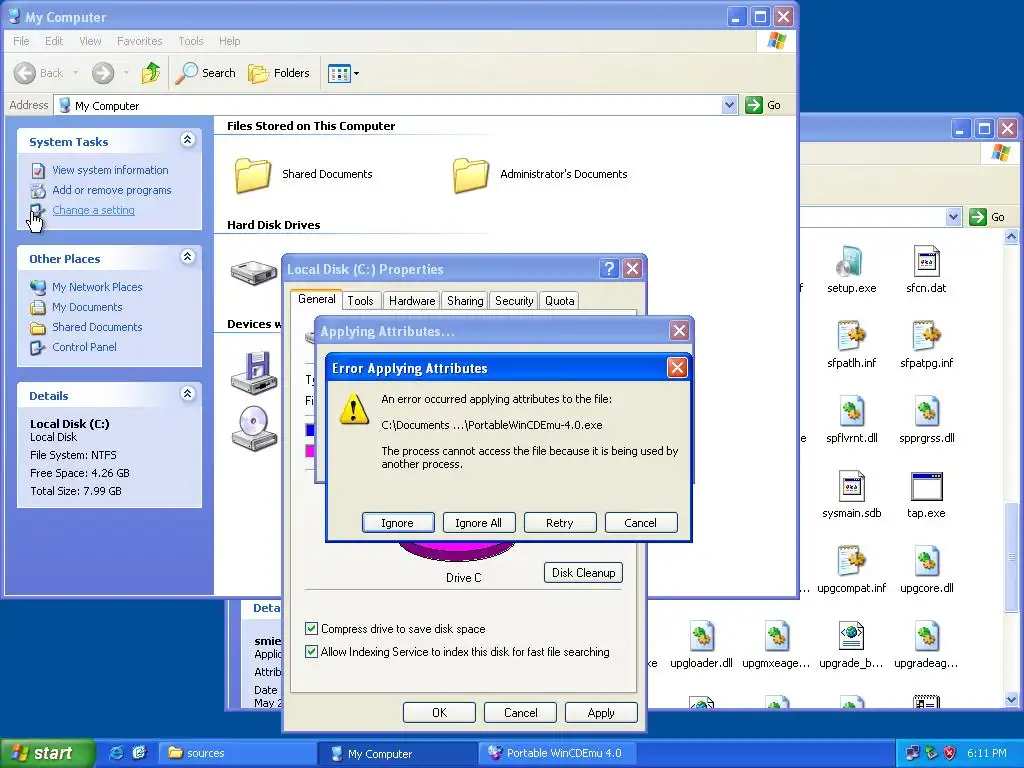Click Cancel in Local Disk Properties

(x=520, y=712)
